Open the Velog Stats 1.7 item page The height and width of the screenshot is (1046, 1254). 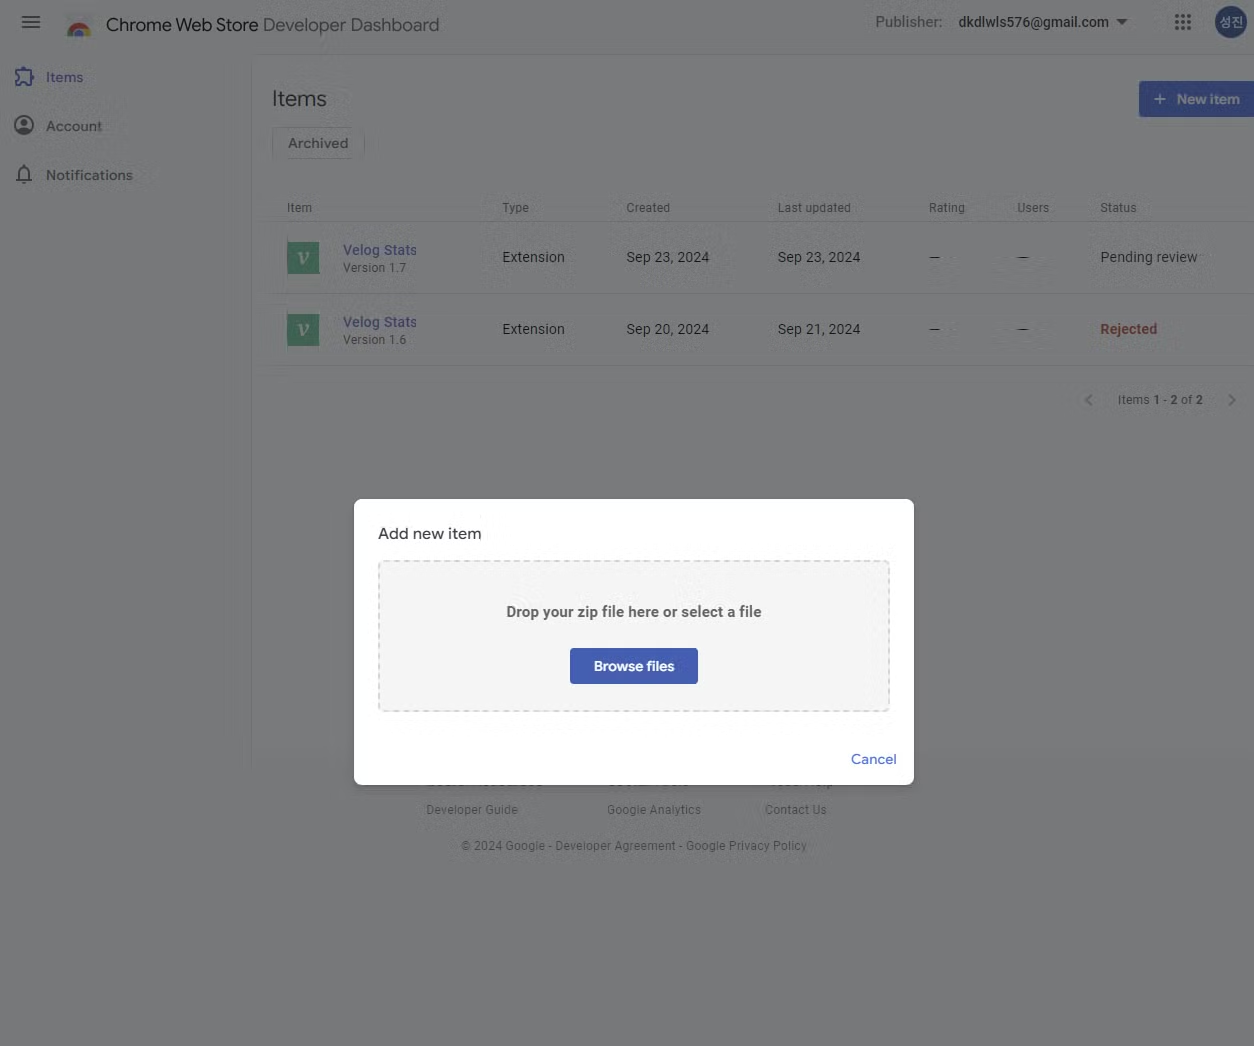pos(379,249)
